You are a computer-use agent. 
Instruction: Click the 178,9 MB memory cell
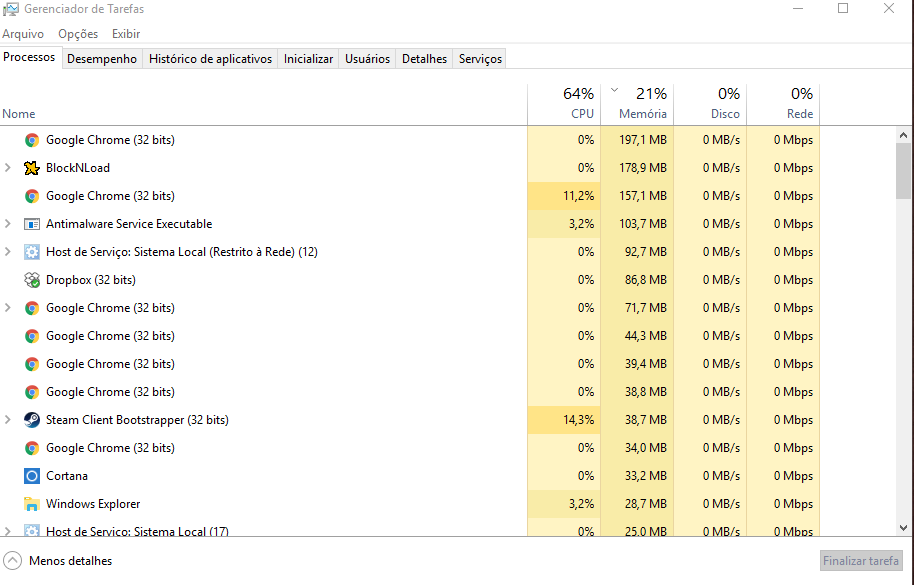point(637,168)
